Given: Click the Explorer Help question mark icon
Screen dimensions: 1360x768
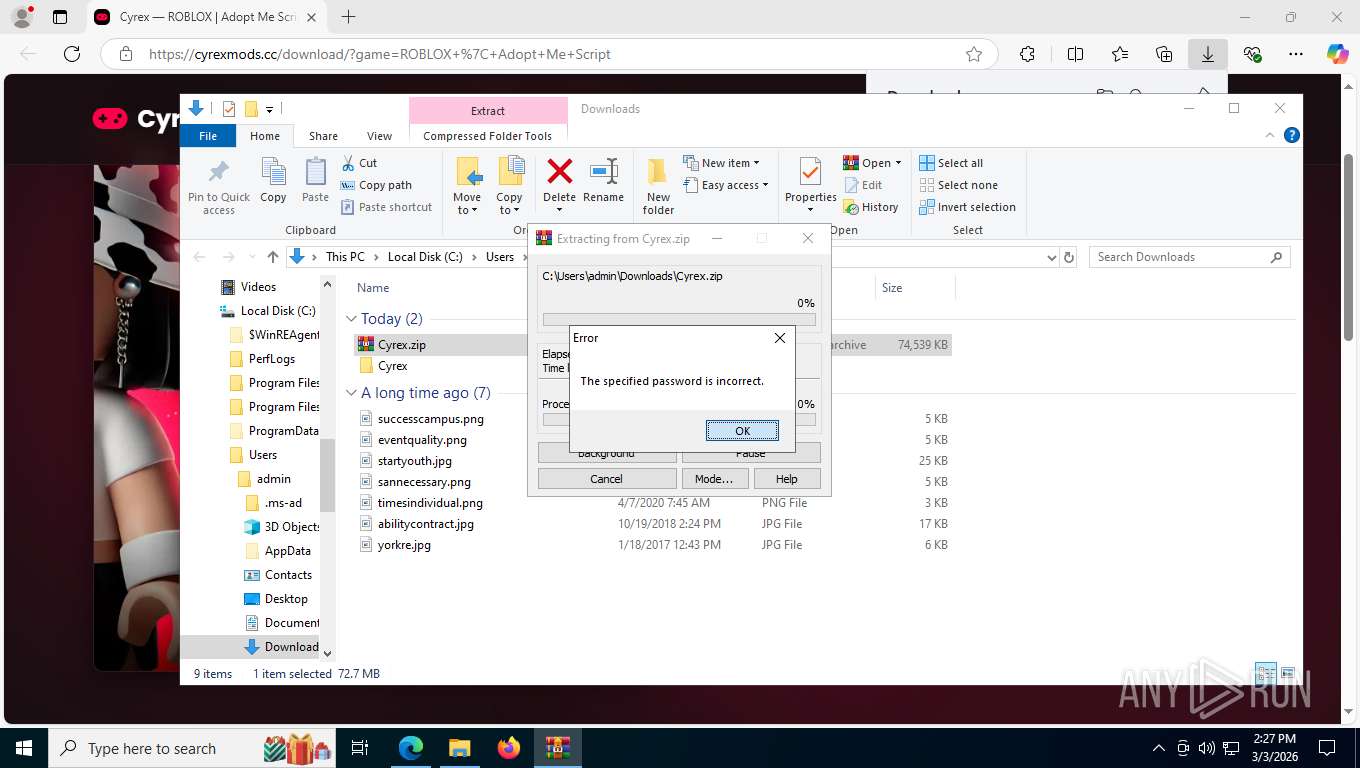Looking at the screenshot, I should (x=1291, y=136).
